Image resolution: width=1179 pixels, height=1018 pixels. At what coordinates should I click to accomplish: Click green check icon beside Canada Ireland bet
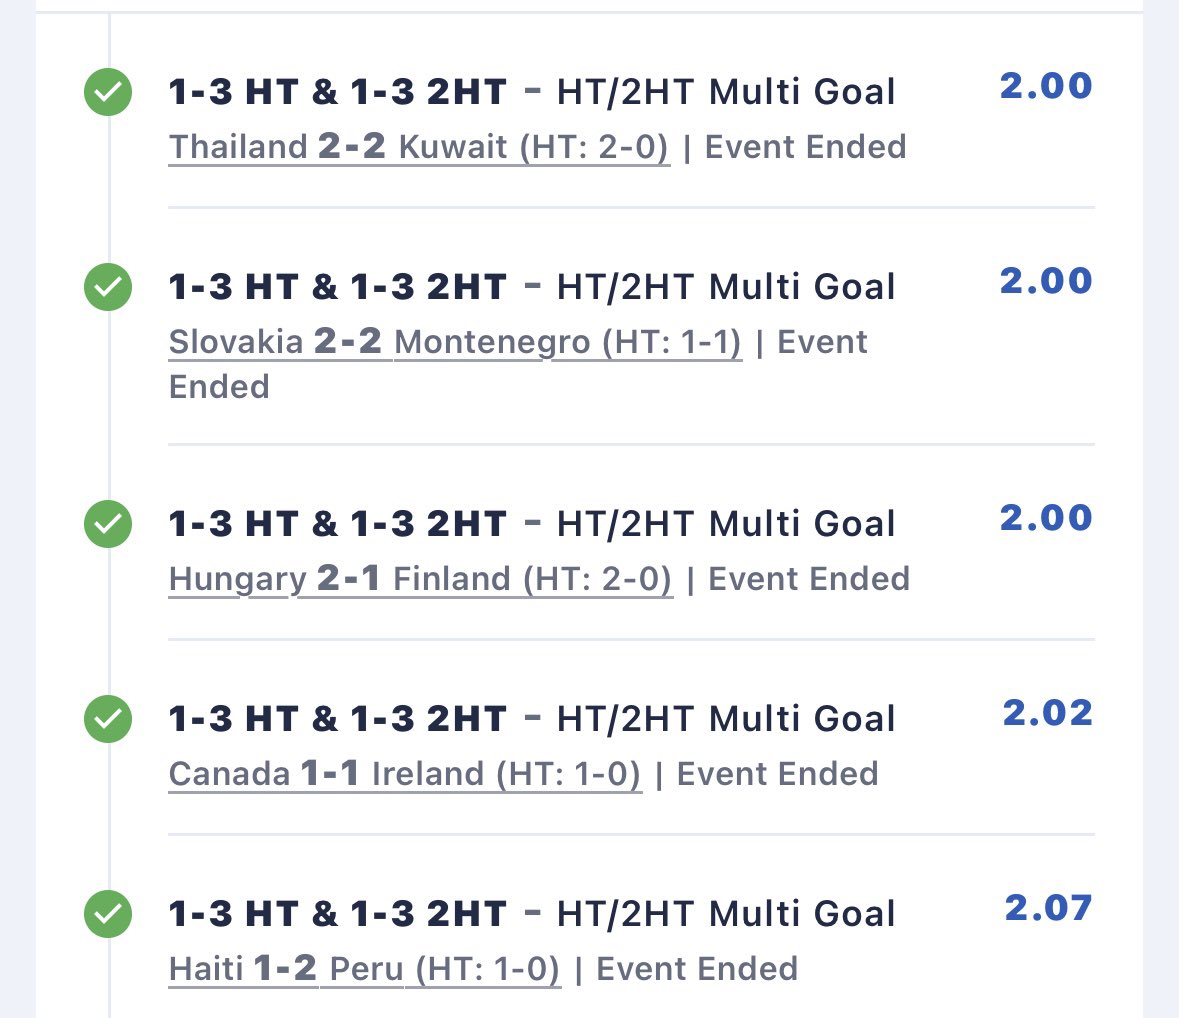[x=108, y=719]
